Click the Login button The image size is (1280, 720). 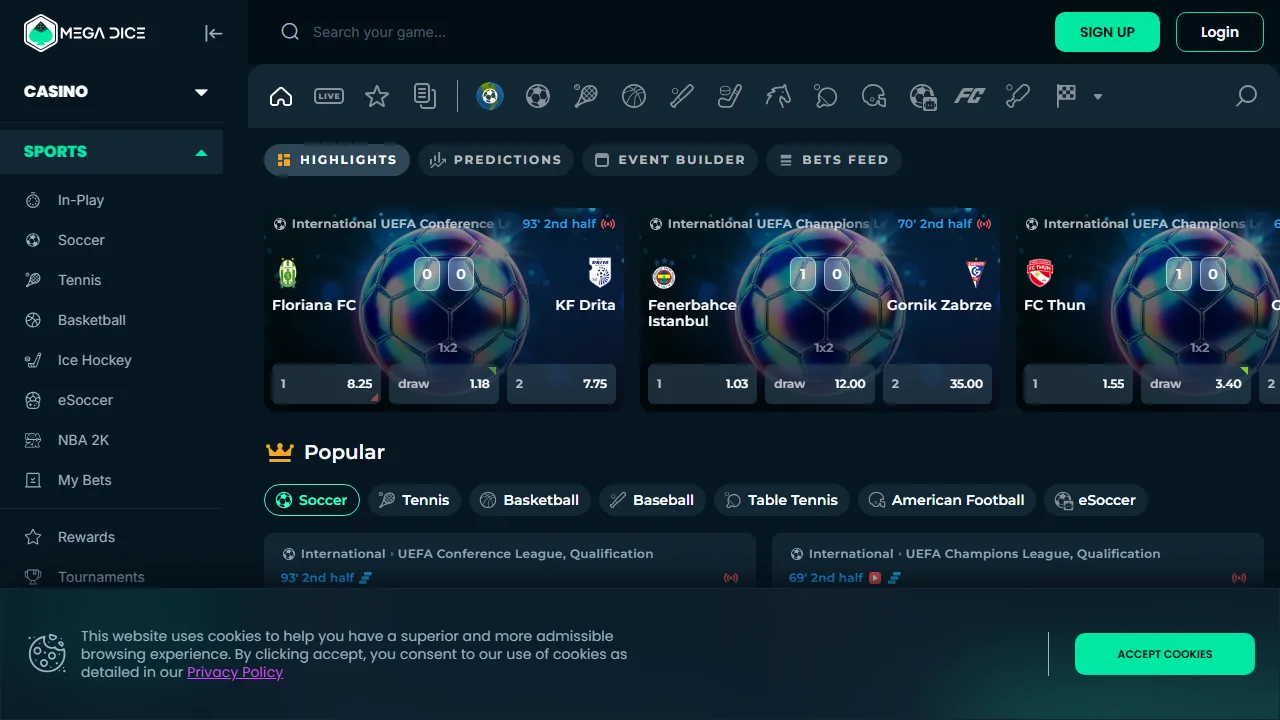pos(1220,32)
